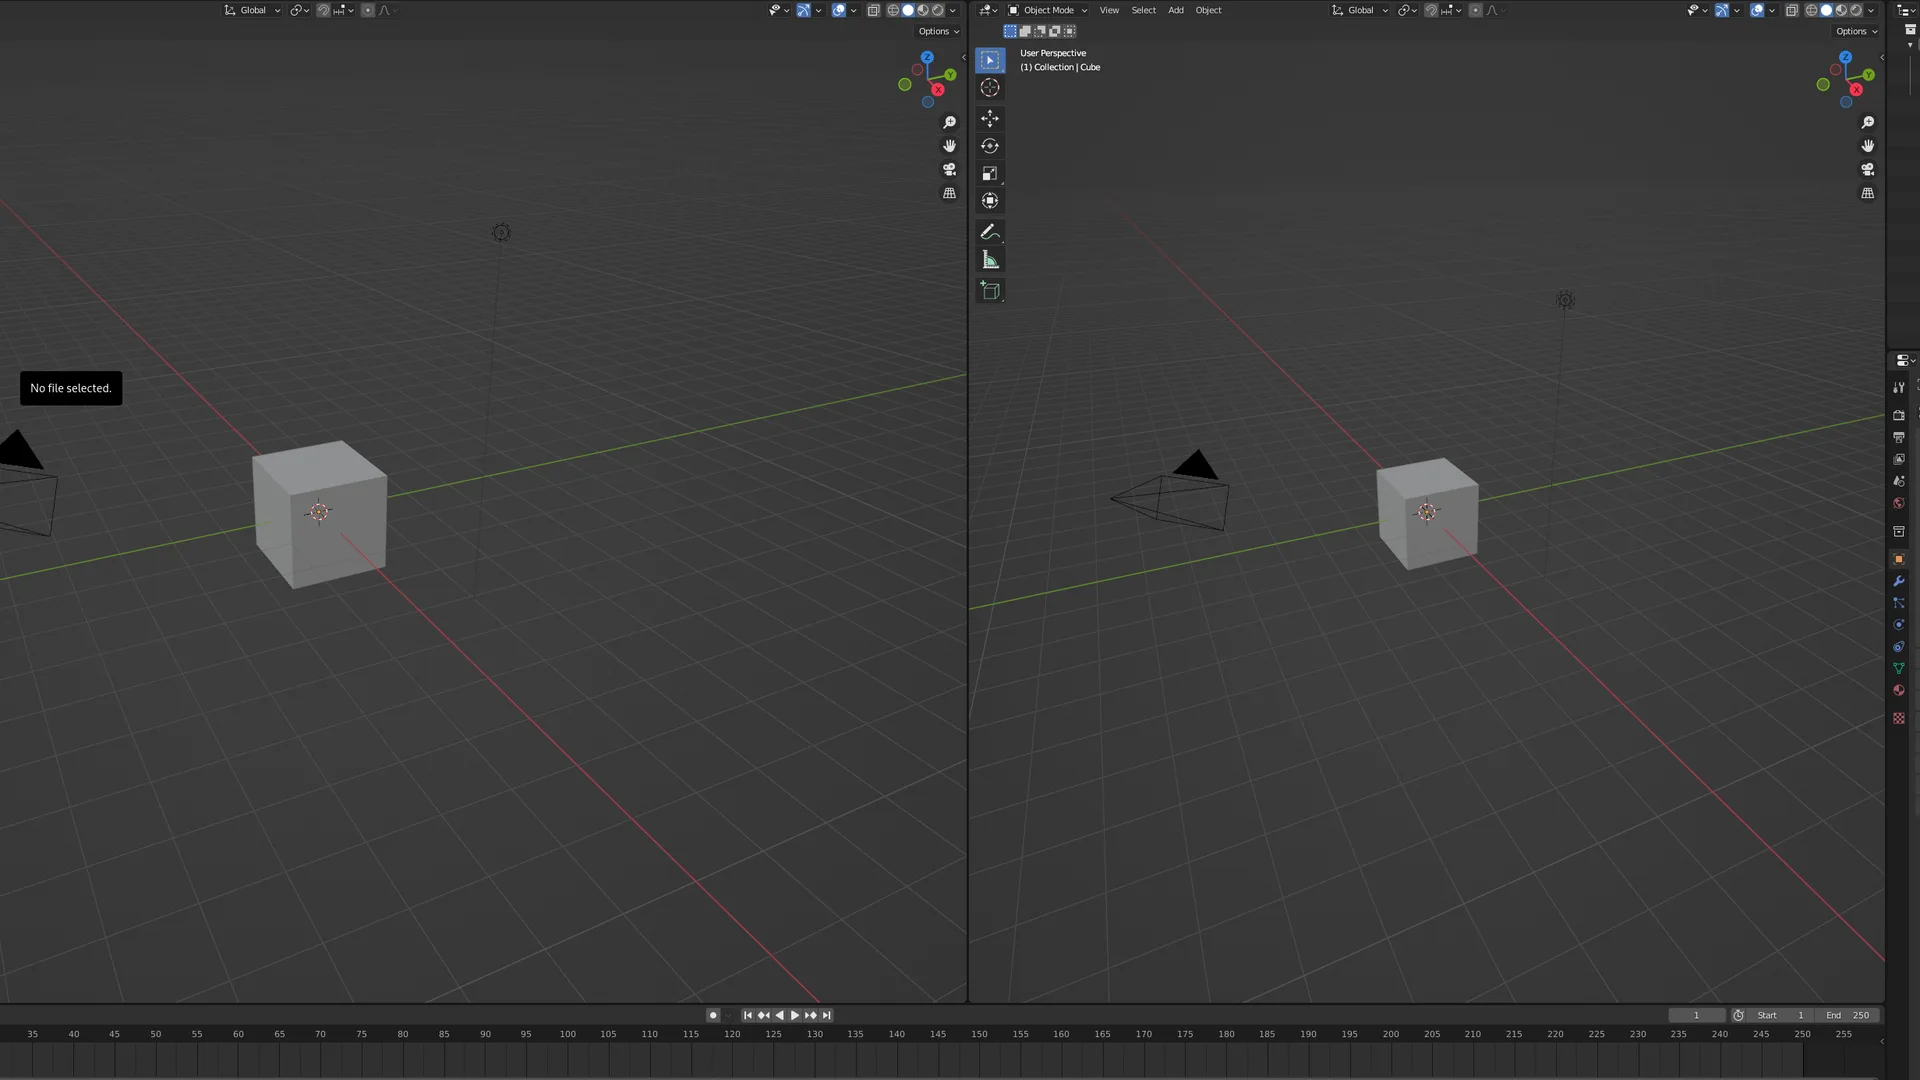Toggle snapping magnet in right viewport header
Image resolution: width=1920 pixels, height=1080 pixels.
coord(1431,10)
